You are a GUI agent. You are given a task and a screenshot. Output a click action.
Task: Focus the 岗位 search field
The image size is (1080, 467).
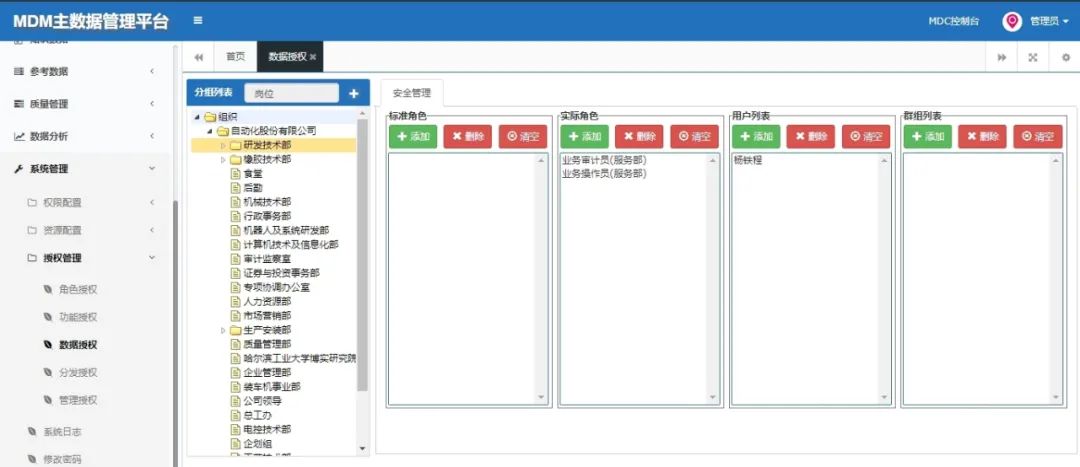[x=291, y=93]
